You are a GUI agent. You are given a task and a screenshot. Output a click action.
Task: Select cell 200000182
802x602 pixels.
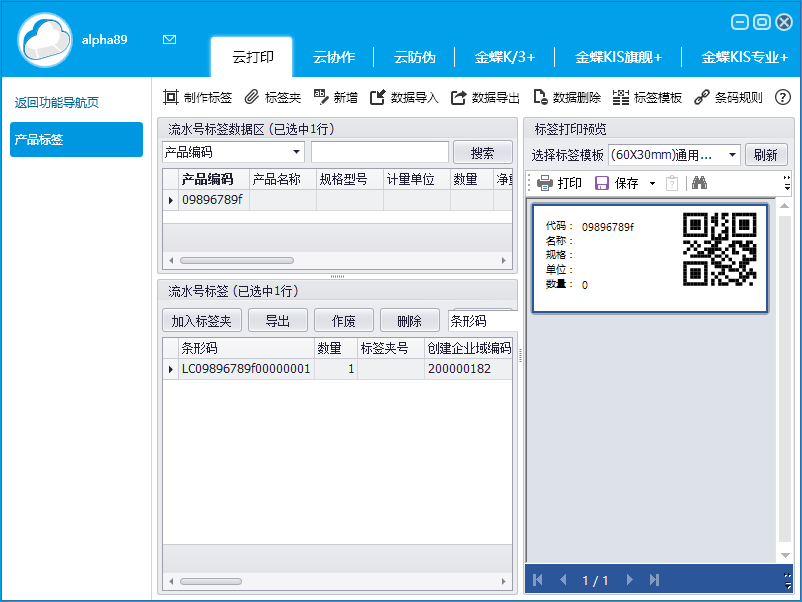pyautogui.click(x=468, y=369)
